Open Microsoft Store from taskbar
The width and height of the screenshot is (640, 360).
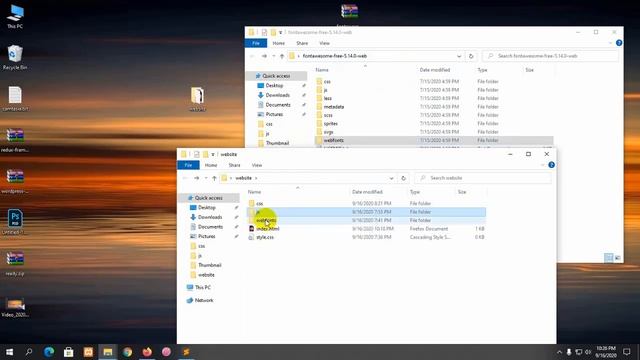coord(68,352)
